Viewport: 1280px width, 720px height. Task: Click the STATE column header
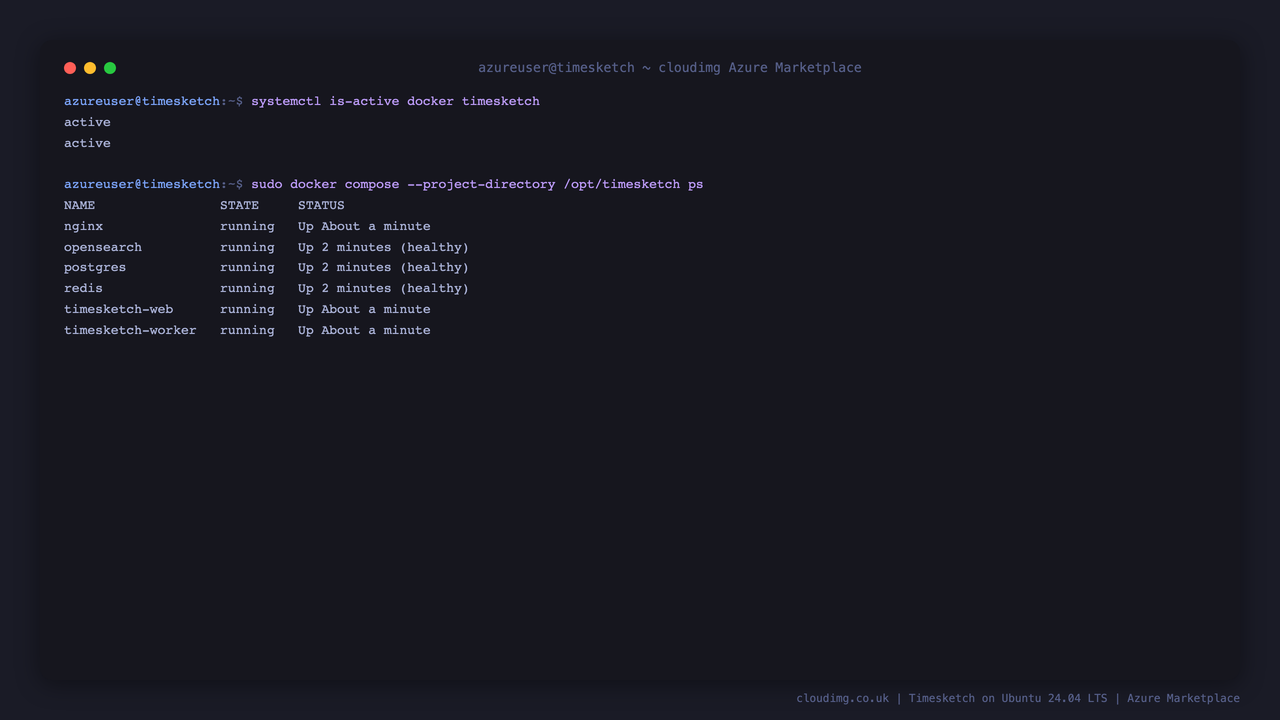pyautogui.click(x=239, y=205)
